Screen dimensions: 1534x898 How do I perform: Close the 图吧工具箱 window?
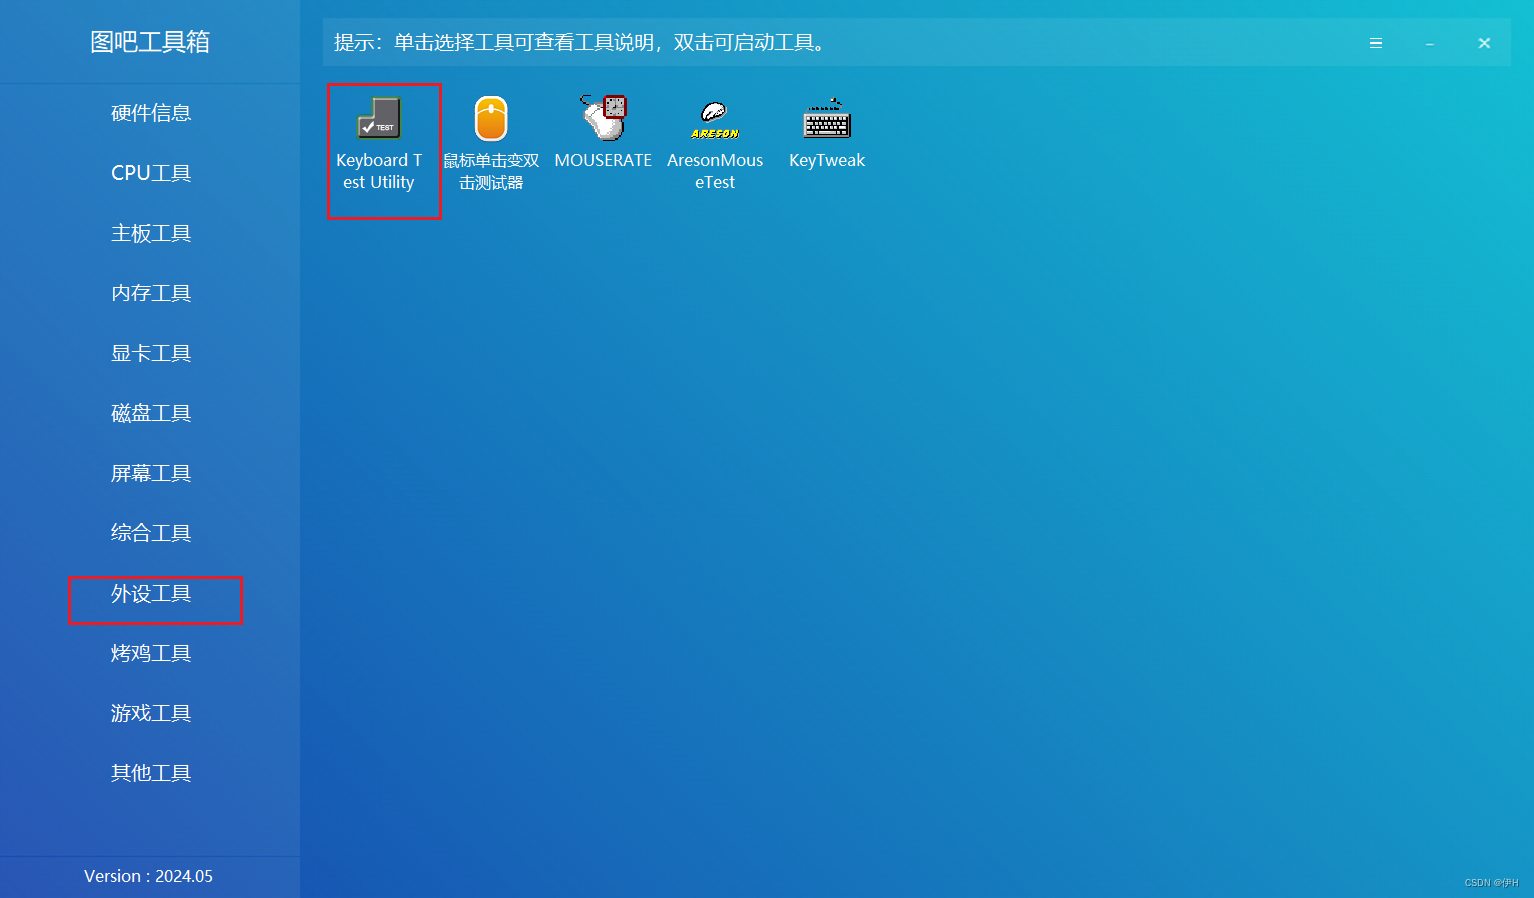[1484, 43]
